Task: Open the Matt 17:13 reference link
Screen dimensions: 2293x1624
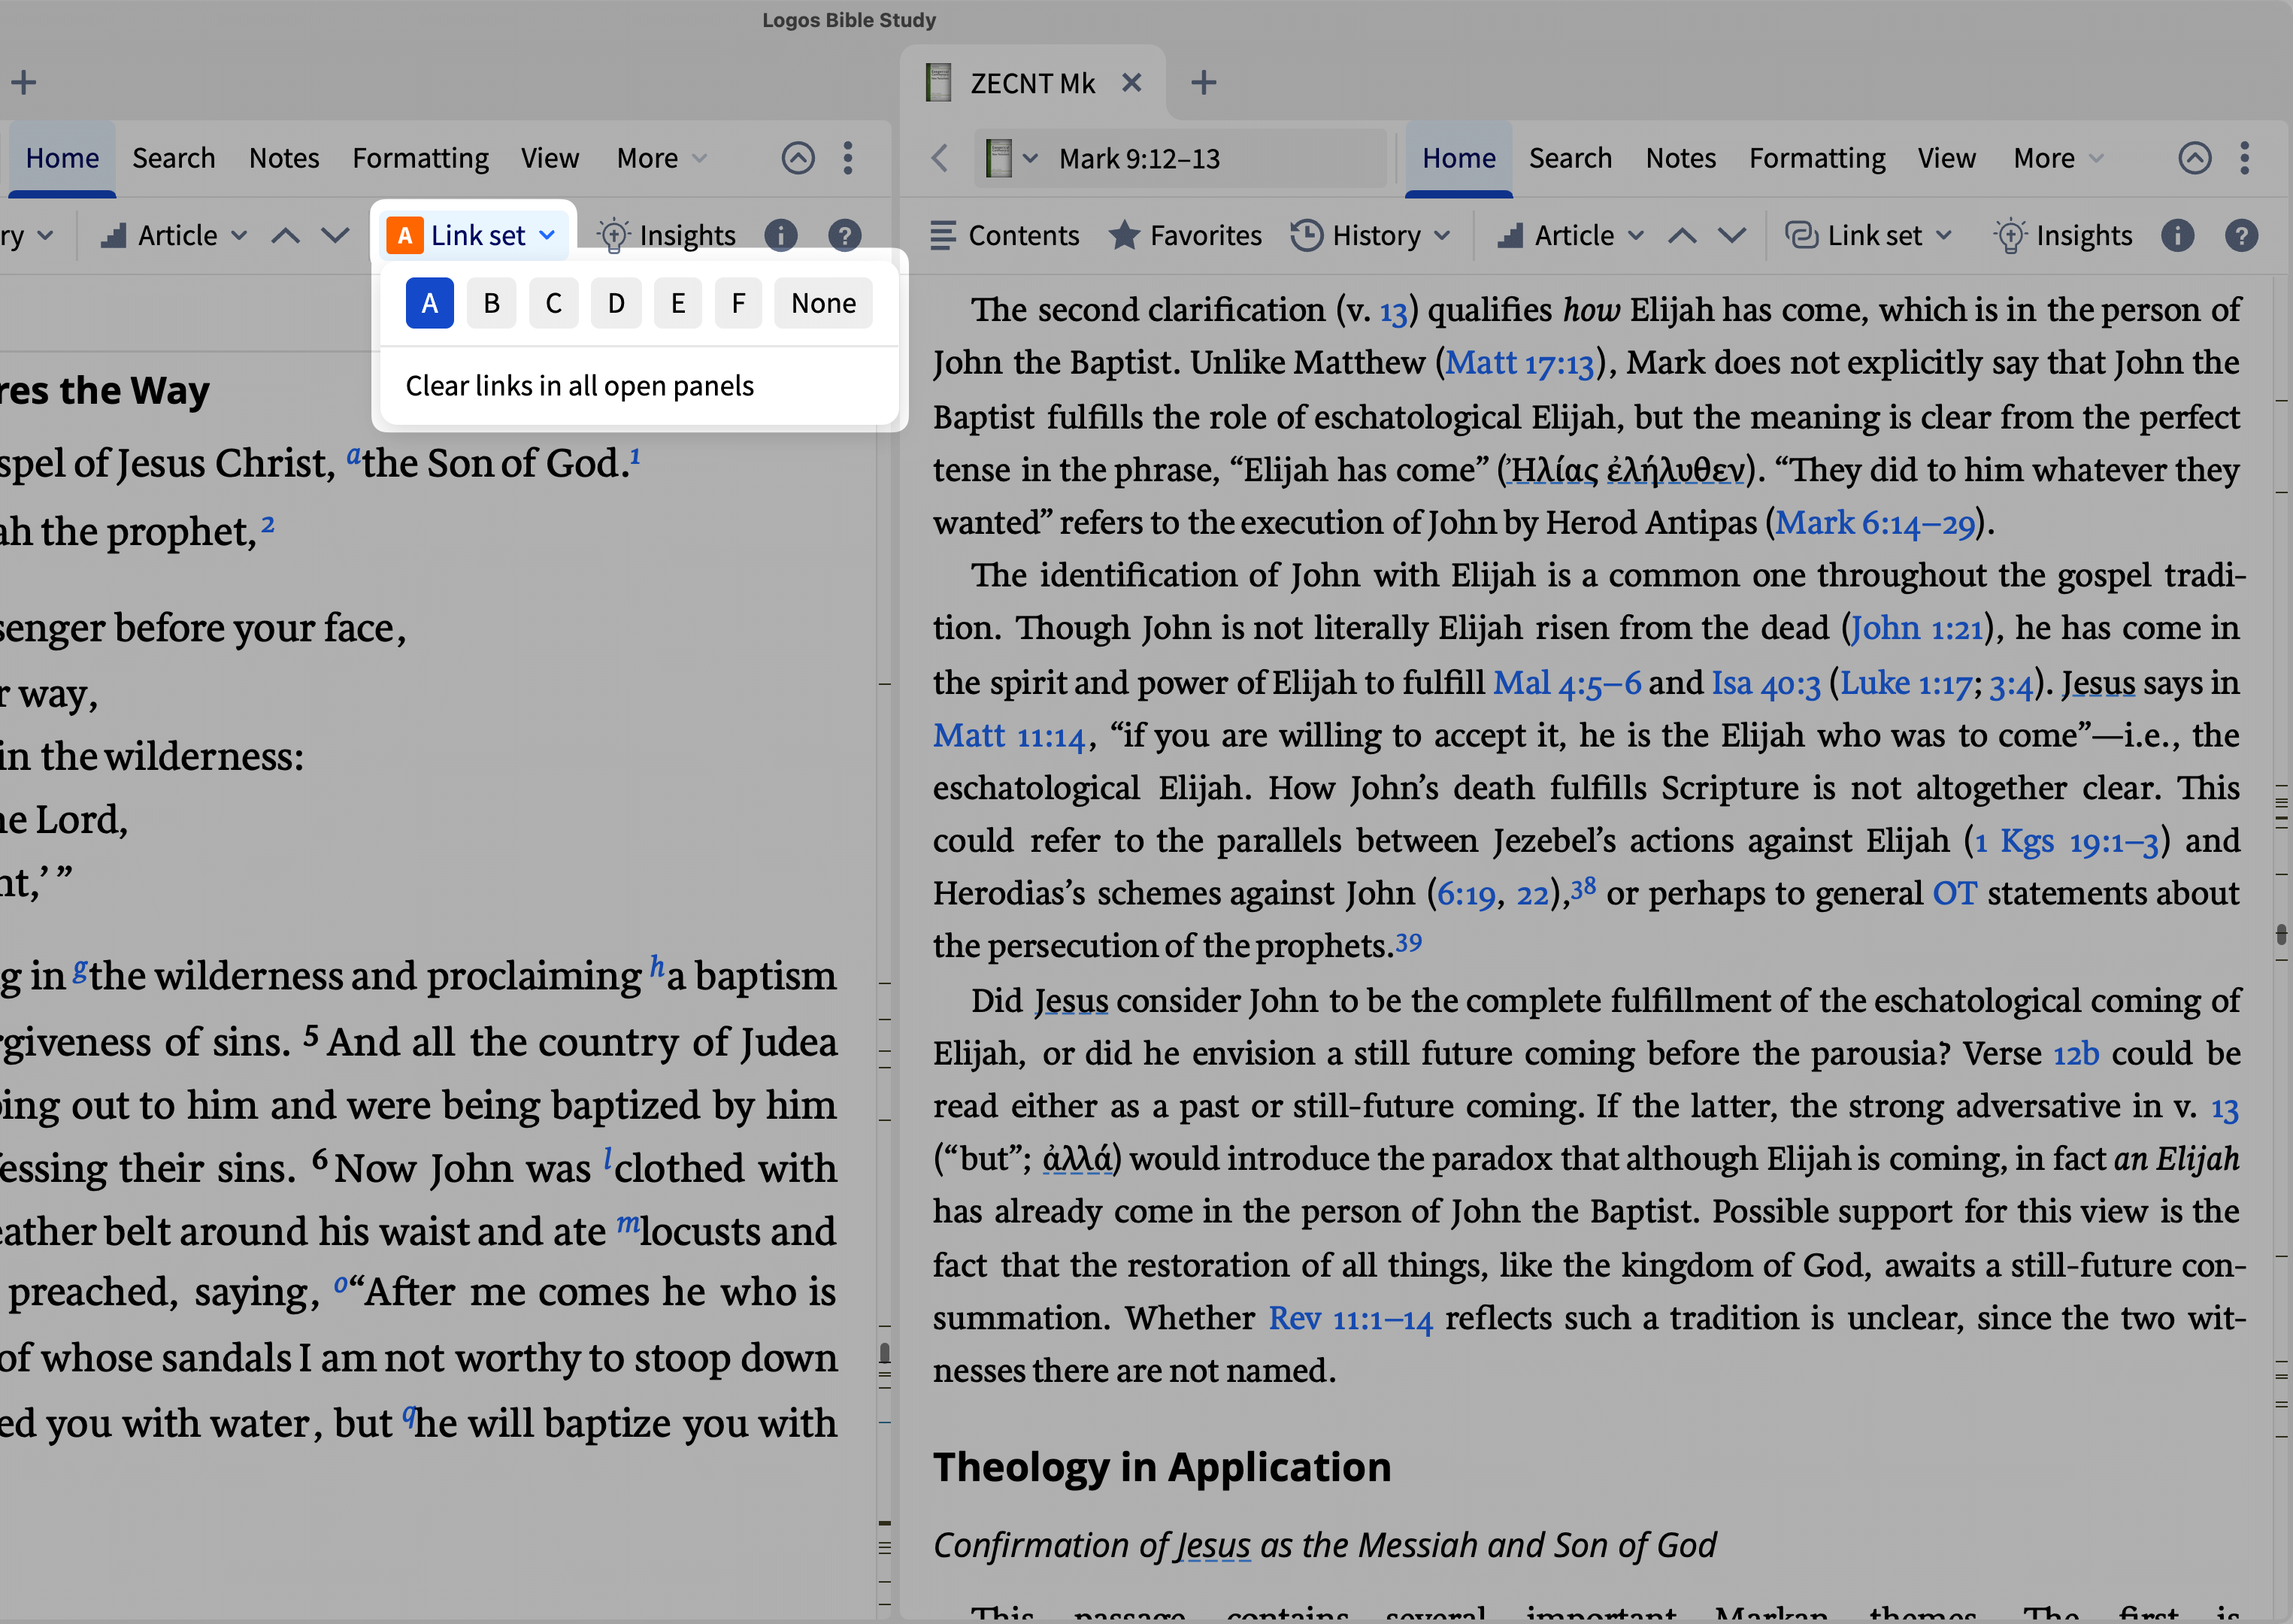Action: coord(1520,363)
